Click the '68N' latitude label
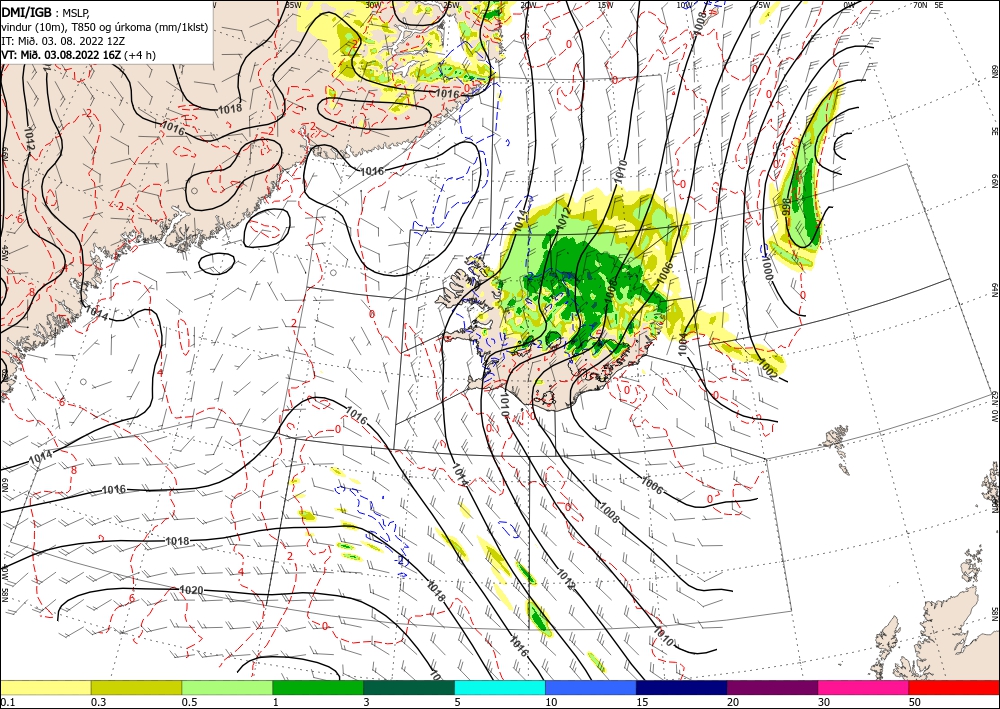The width and height of the screenshot is (1000, 709). [994, 71]
